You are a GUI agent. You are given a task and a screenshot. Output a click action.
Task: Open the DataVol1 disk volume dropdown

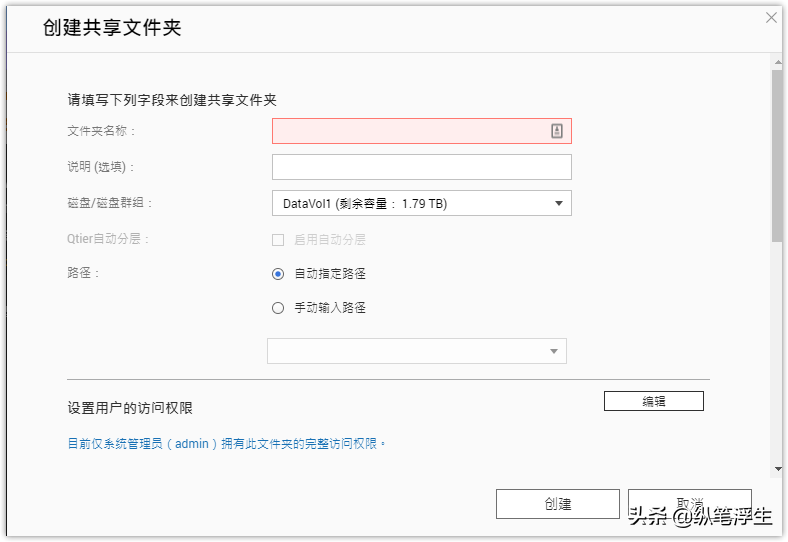pyautogui.click(x=422, y=203)
